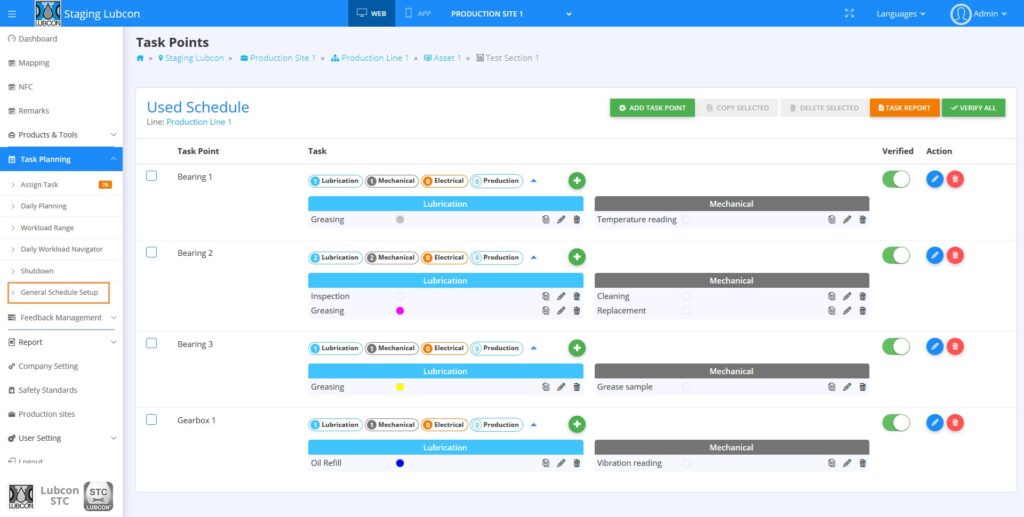Click the Verify All button
This screenshot has height=517, width=1024.
pyautogui.click(x=973, y=108)
